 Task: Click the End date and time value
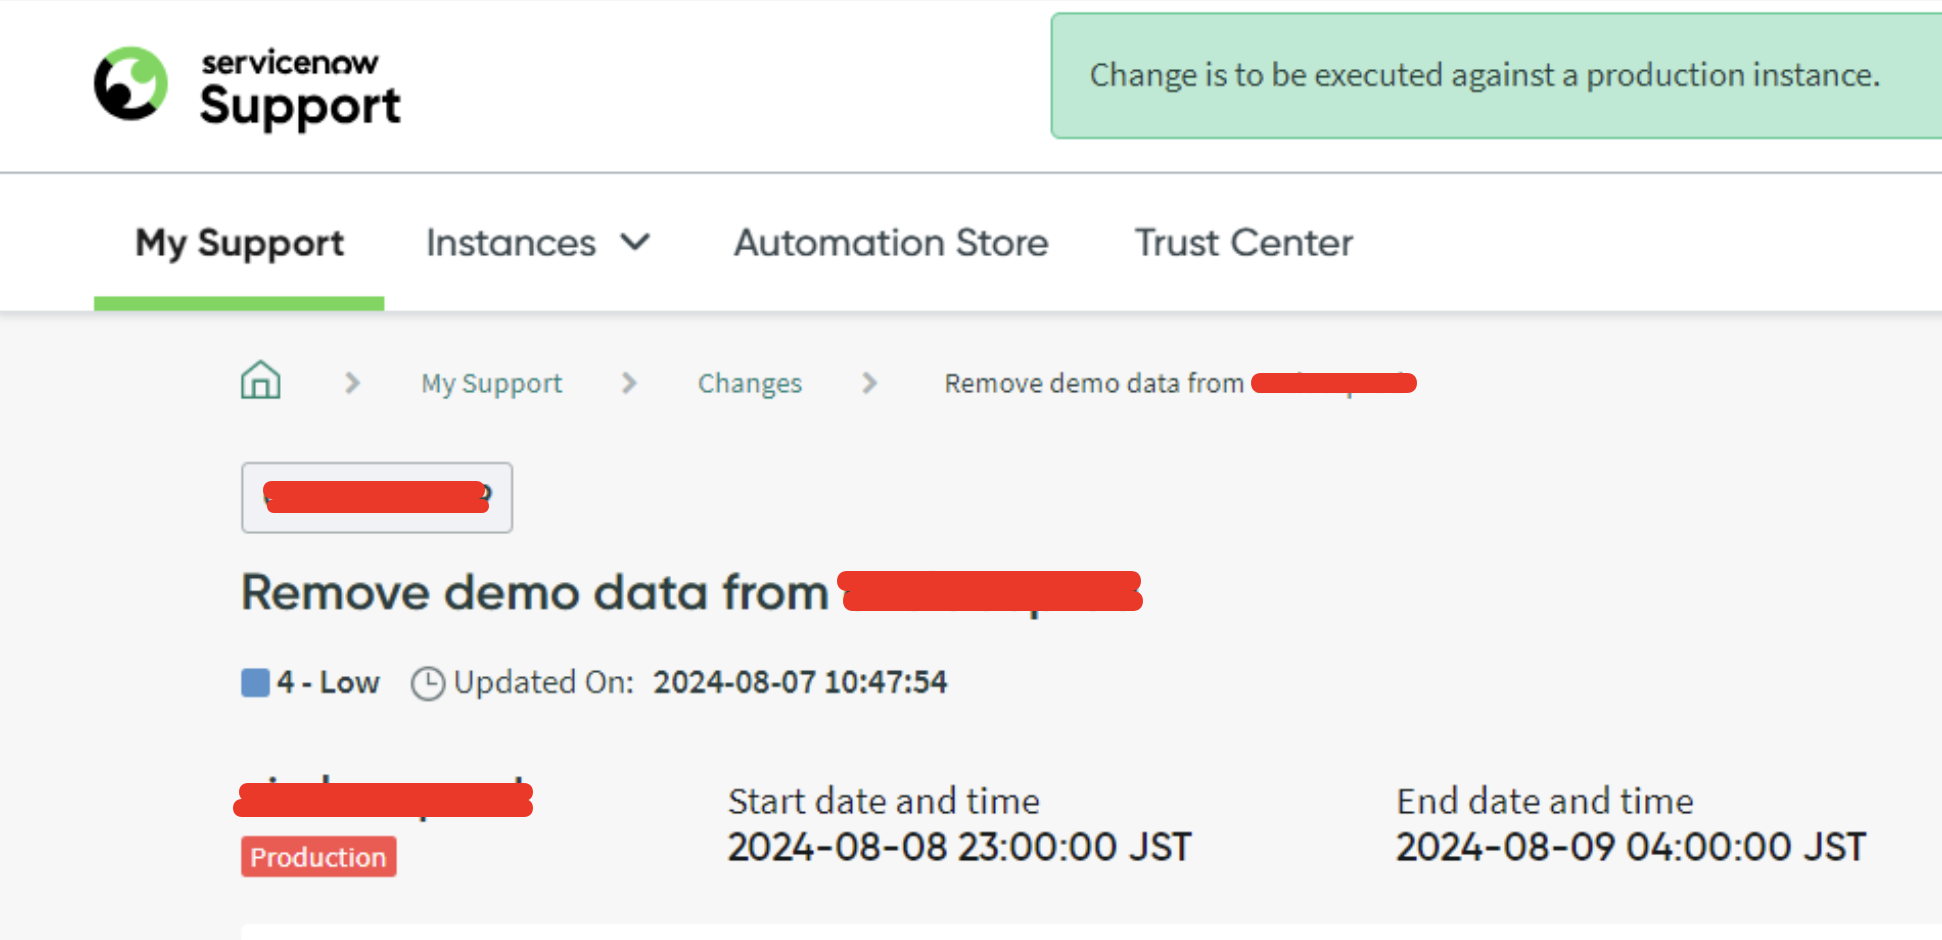tap(1630, 847)
